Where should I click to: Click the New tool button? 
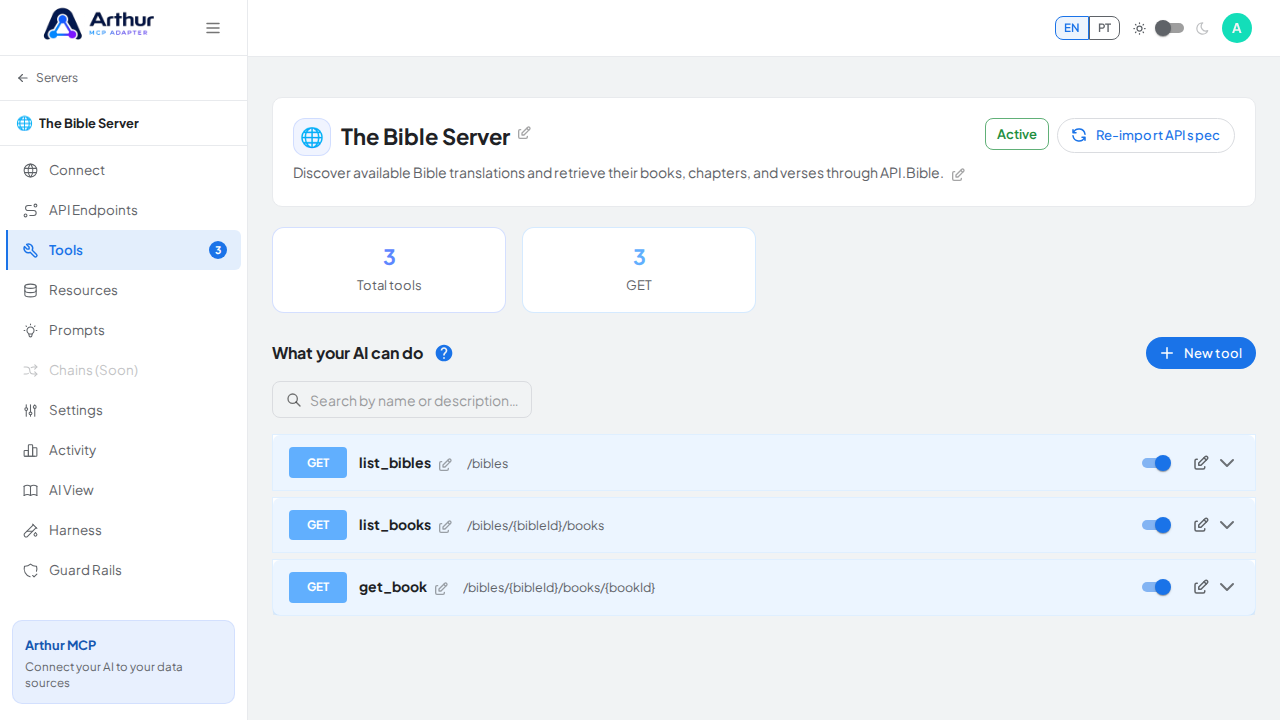point(1201,353)
